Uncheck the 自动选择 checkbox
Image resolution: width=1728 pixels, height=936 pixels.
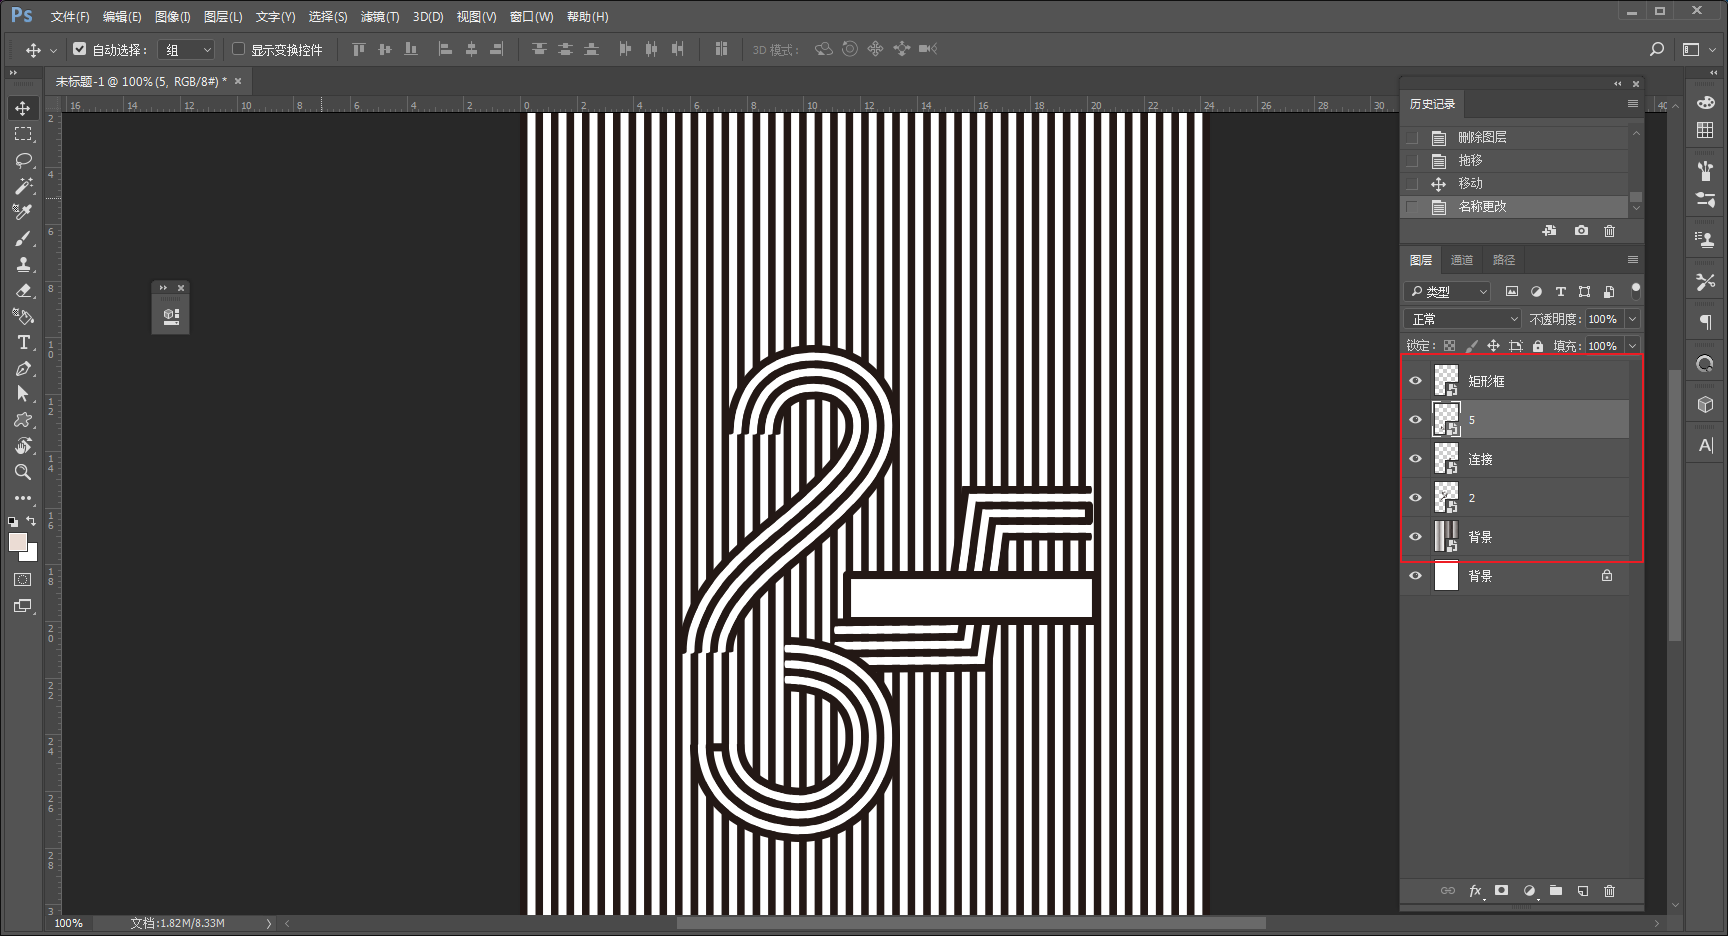tap(80, 48)
